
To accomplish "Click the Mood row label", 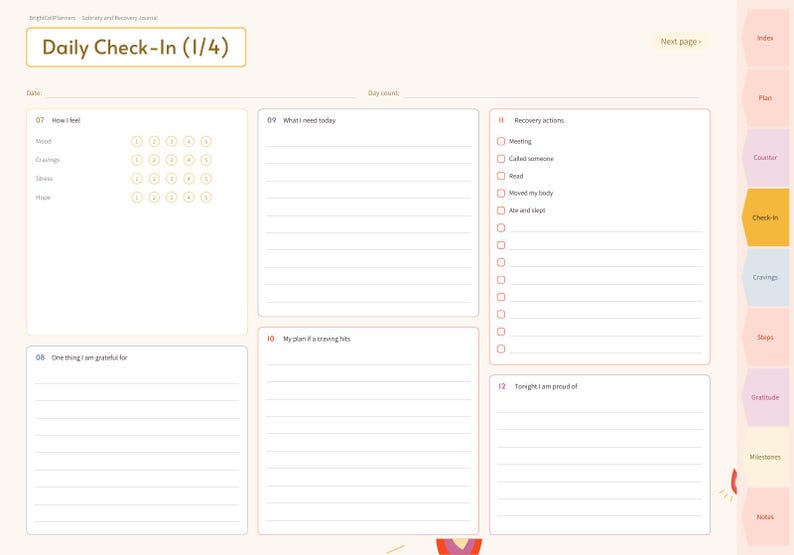I will click(44, 141).
